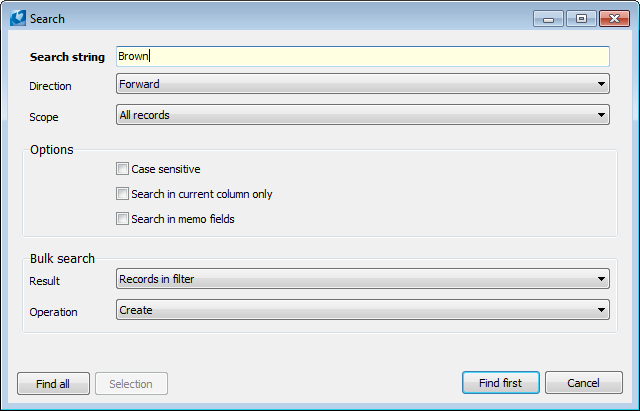Expand the Scope dropdown arrow

(x=601, y=115)
